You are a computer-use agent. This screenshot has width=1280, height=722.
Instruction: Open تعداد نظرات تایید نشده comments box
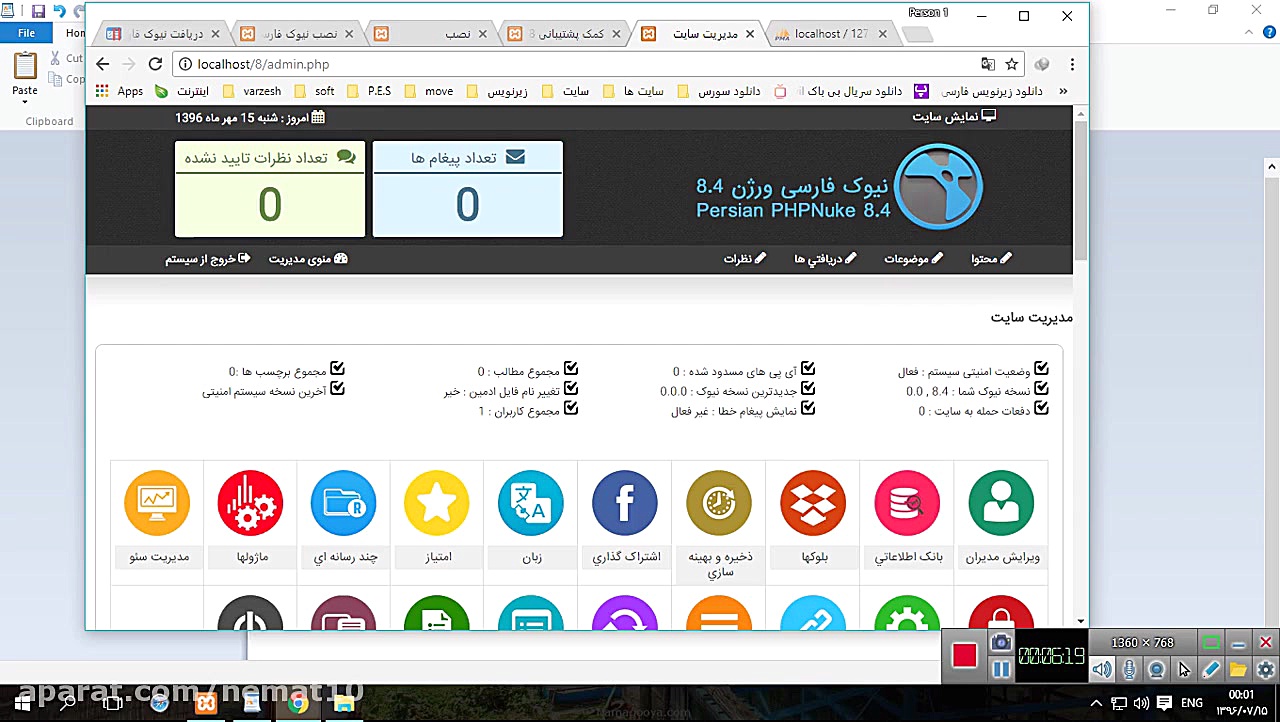click(270, 189)
